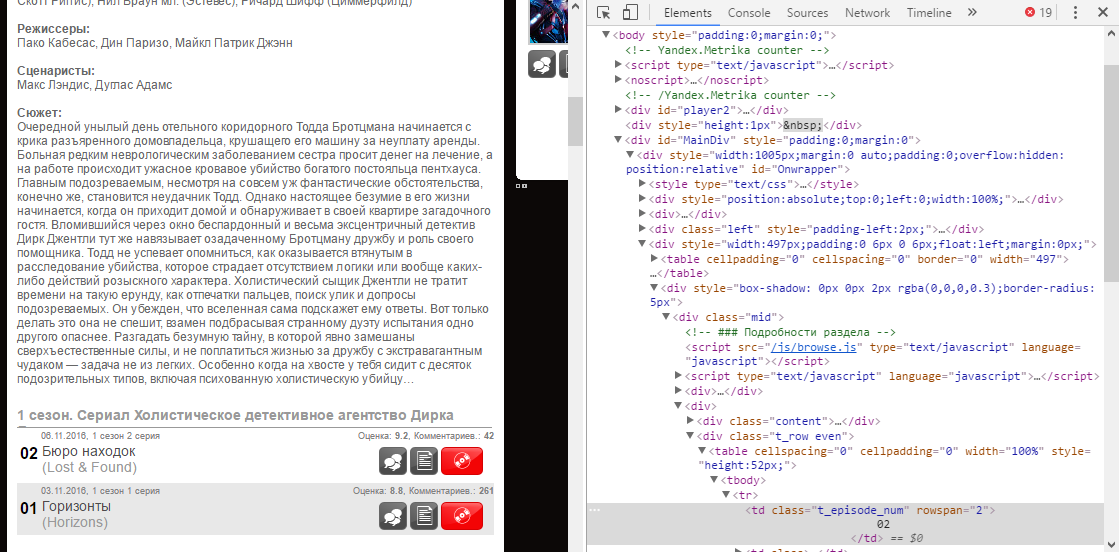This screenshot has height=552, width=1119.
Task: Click the Сюжет: heading
Action: tap(39, 113)
